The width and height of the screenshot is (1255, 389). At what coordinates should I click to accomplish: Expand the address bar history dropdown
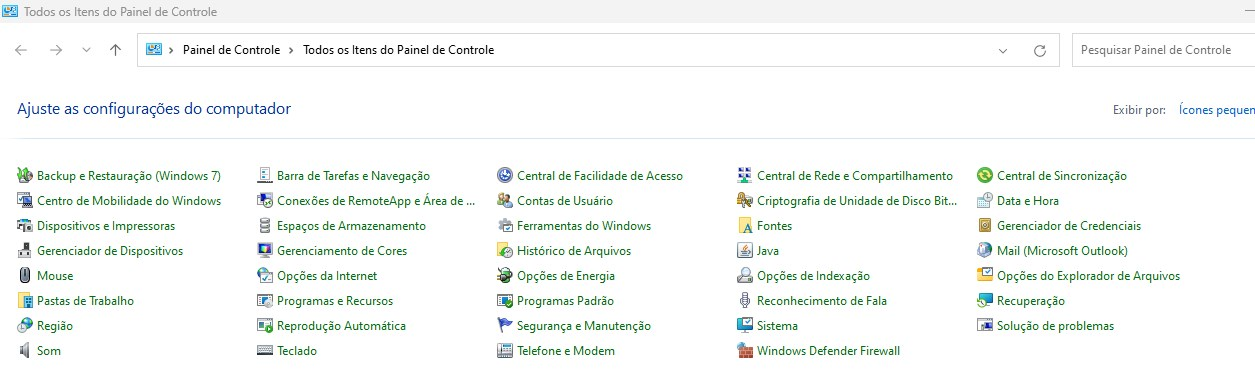point(1003,50)
